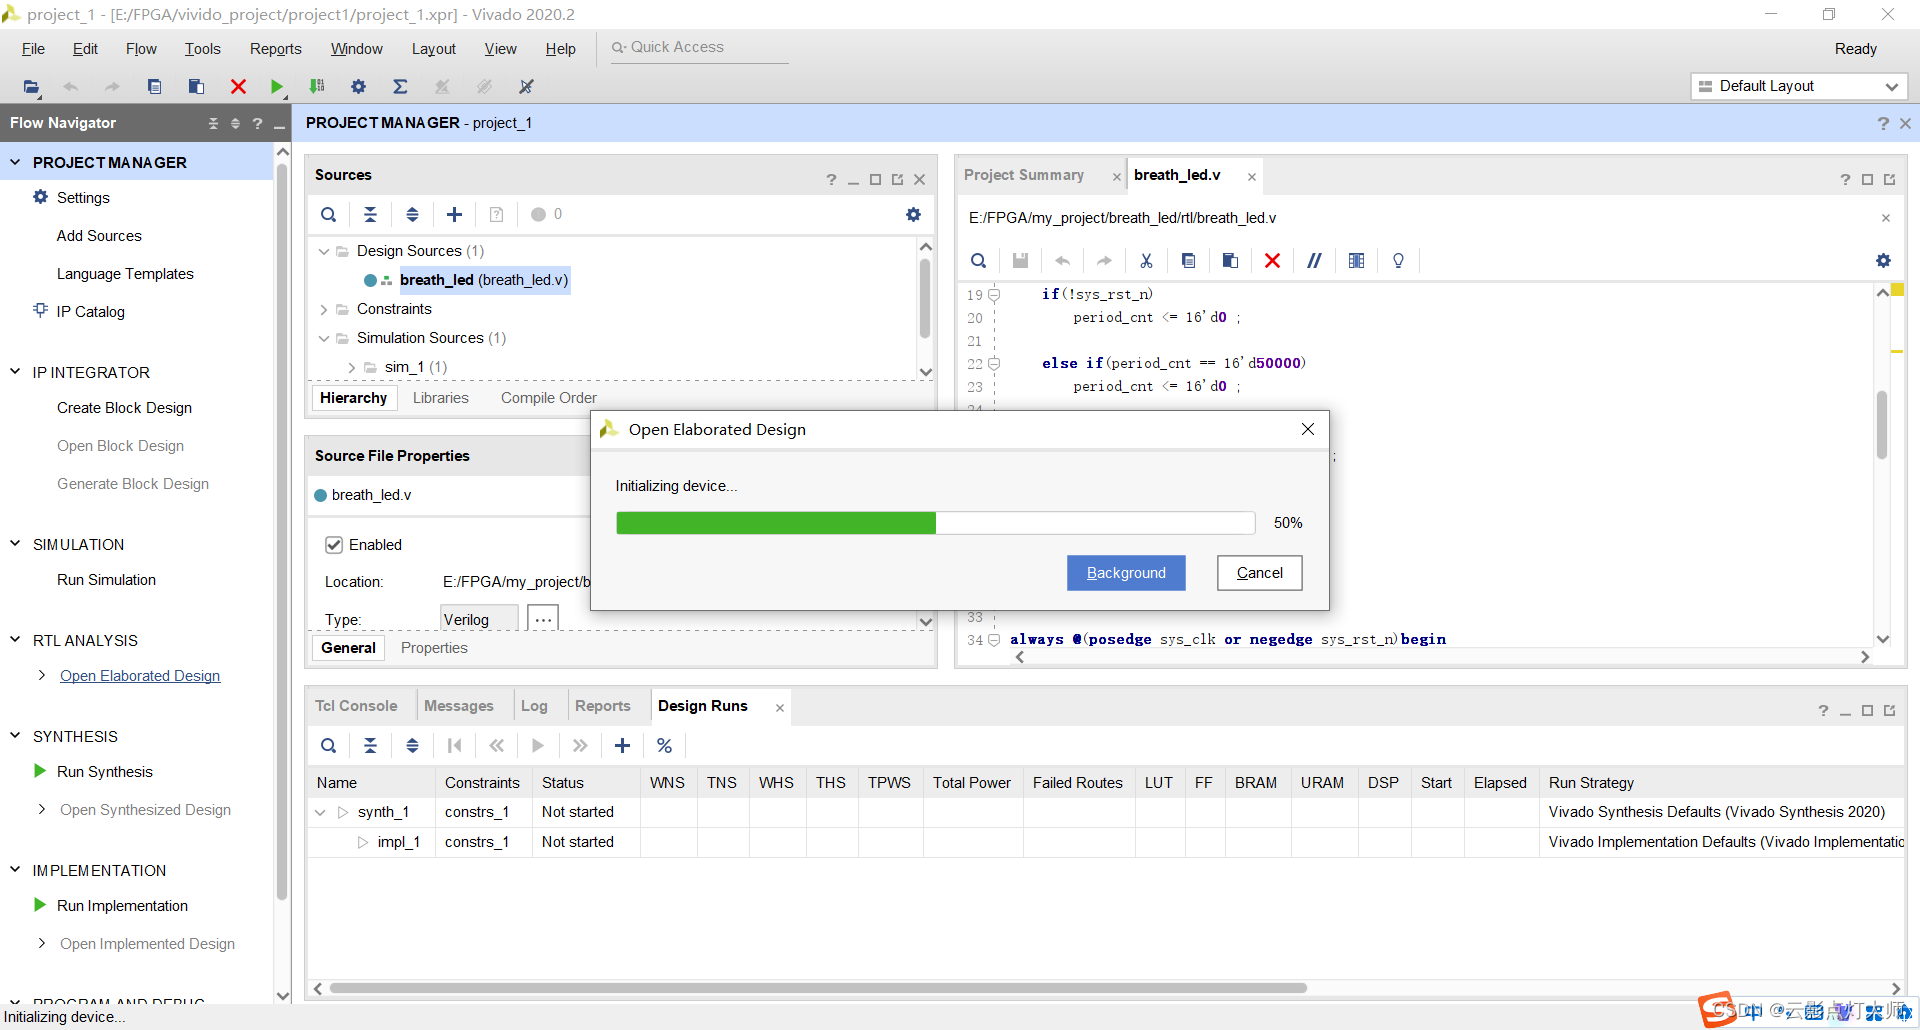
Task: Click Open Elaborated Design link
Action: 140,676
